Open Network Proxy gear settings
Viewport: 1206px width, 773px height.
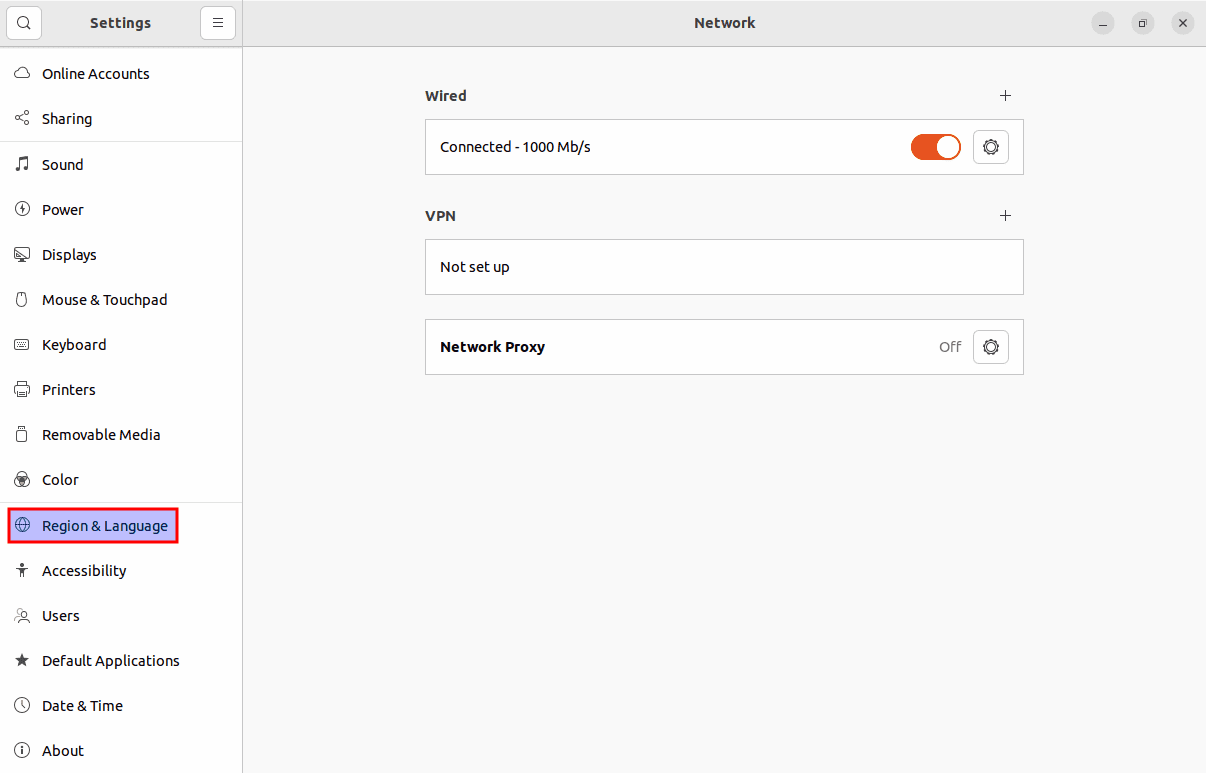(990, 347)
